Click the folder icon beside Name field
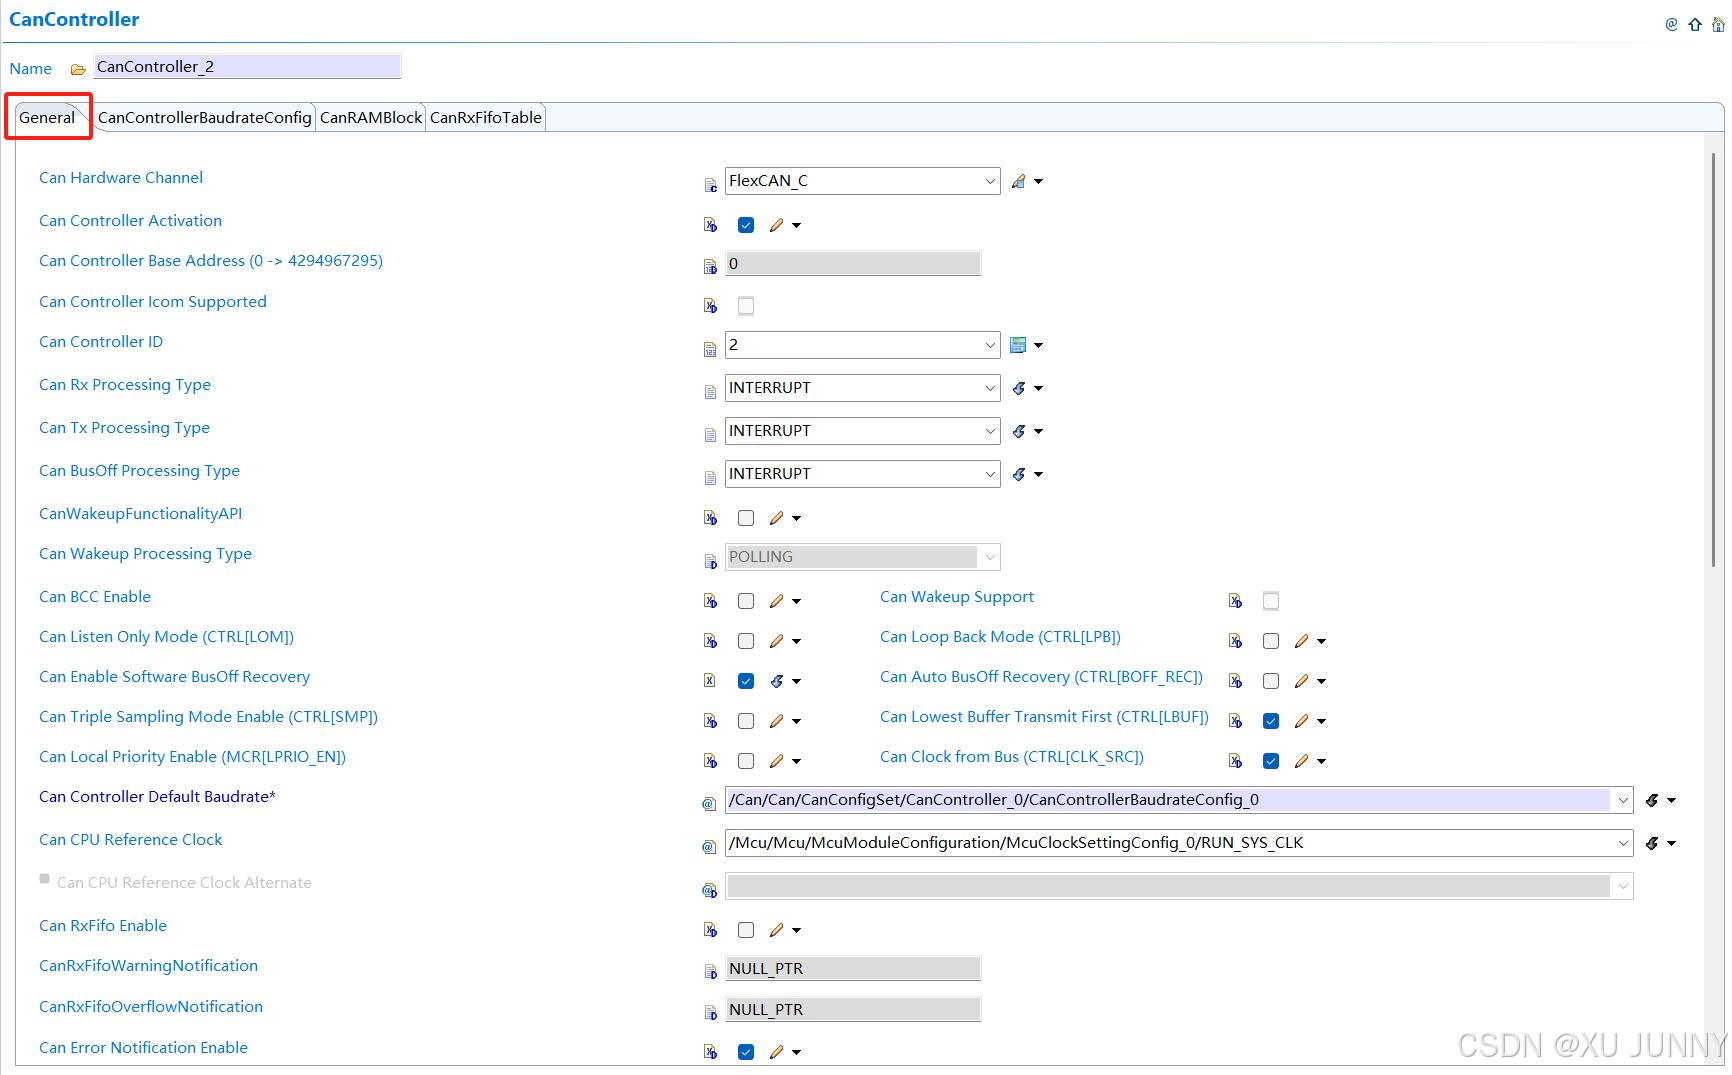 point(78,69)
